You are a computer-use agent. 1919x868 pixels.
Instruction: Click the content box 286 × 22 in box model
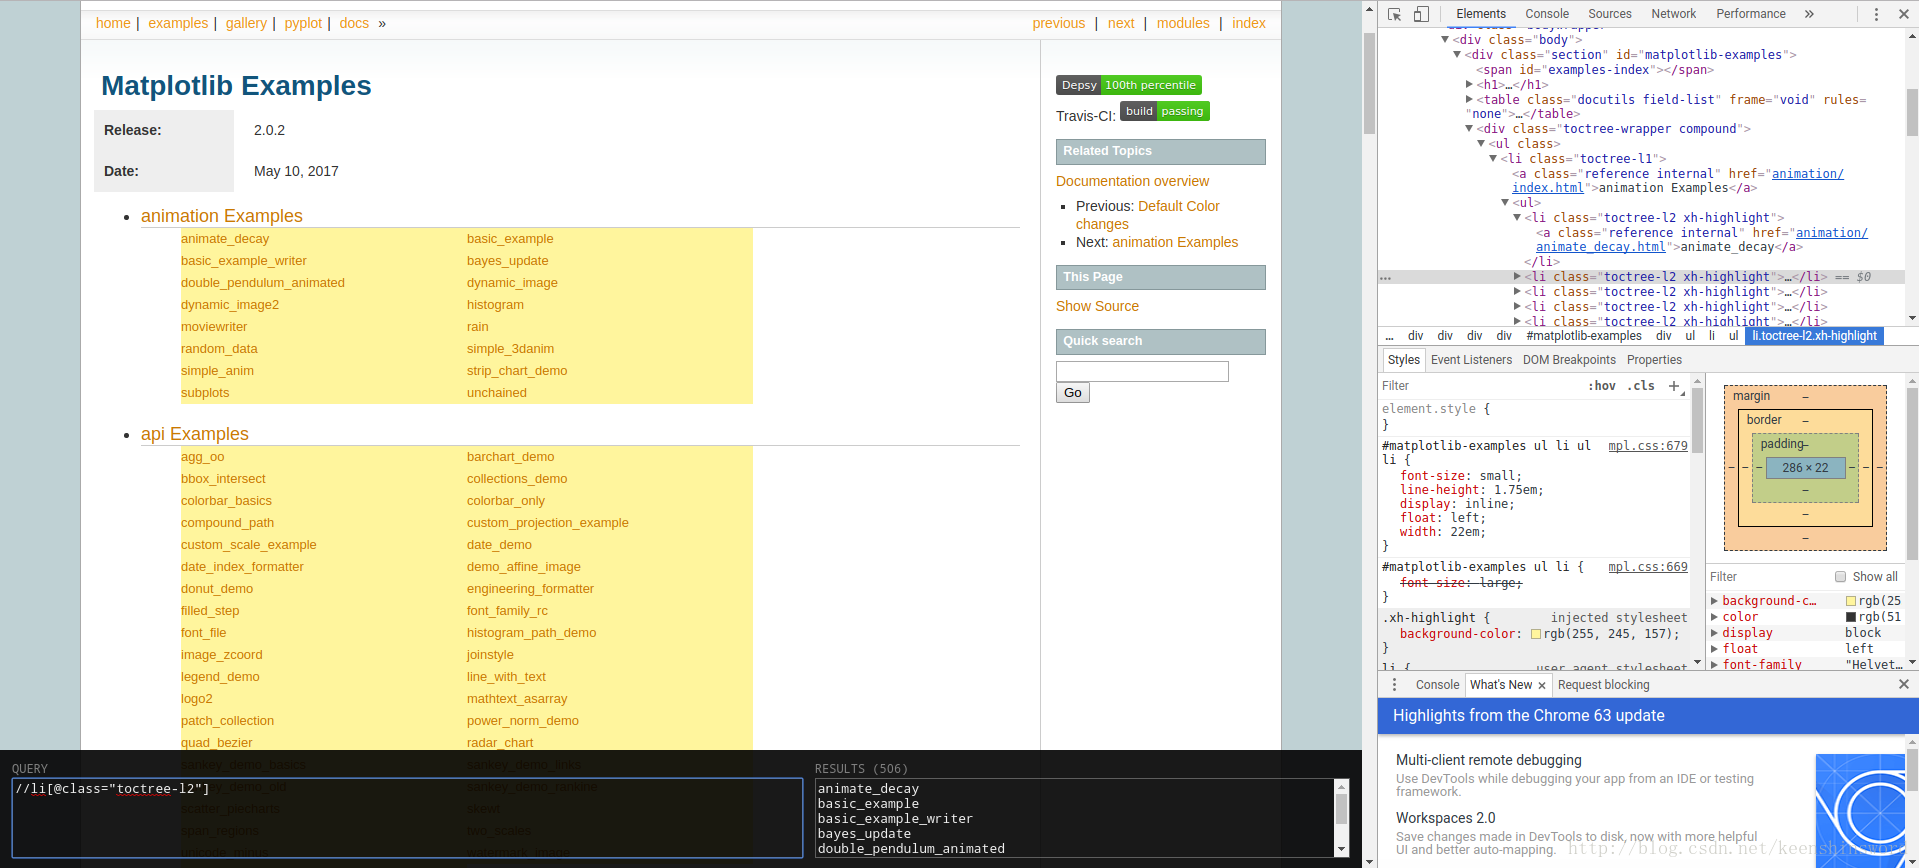pyautogui.click(x=1805, y=467)
